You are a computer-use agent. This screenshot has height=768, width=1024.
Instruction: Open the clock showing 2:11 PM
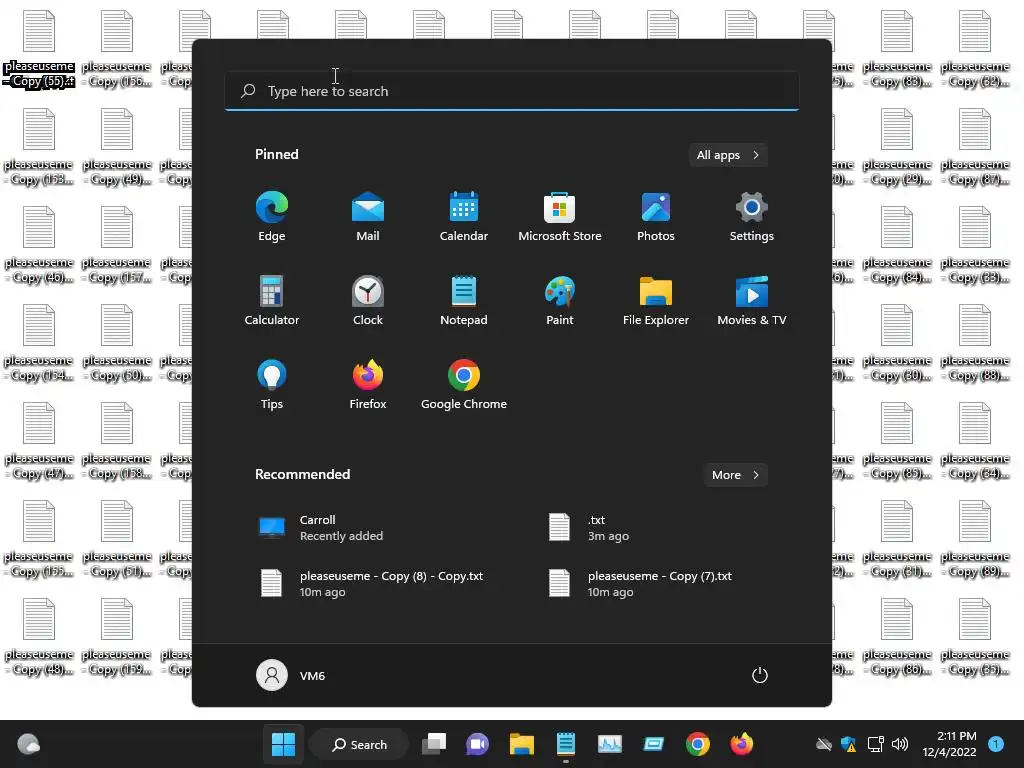tap(949, 744)
